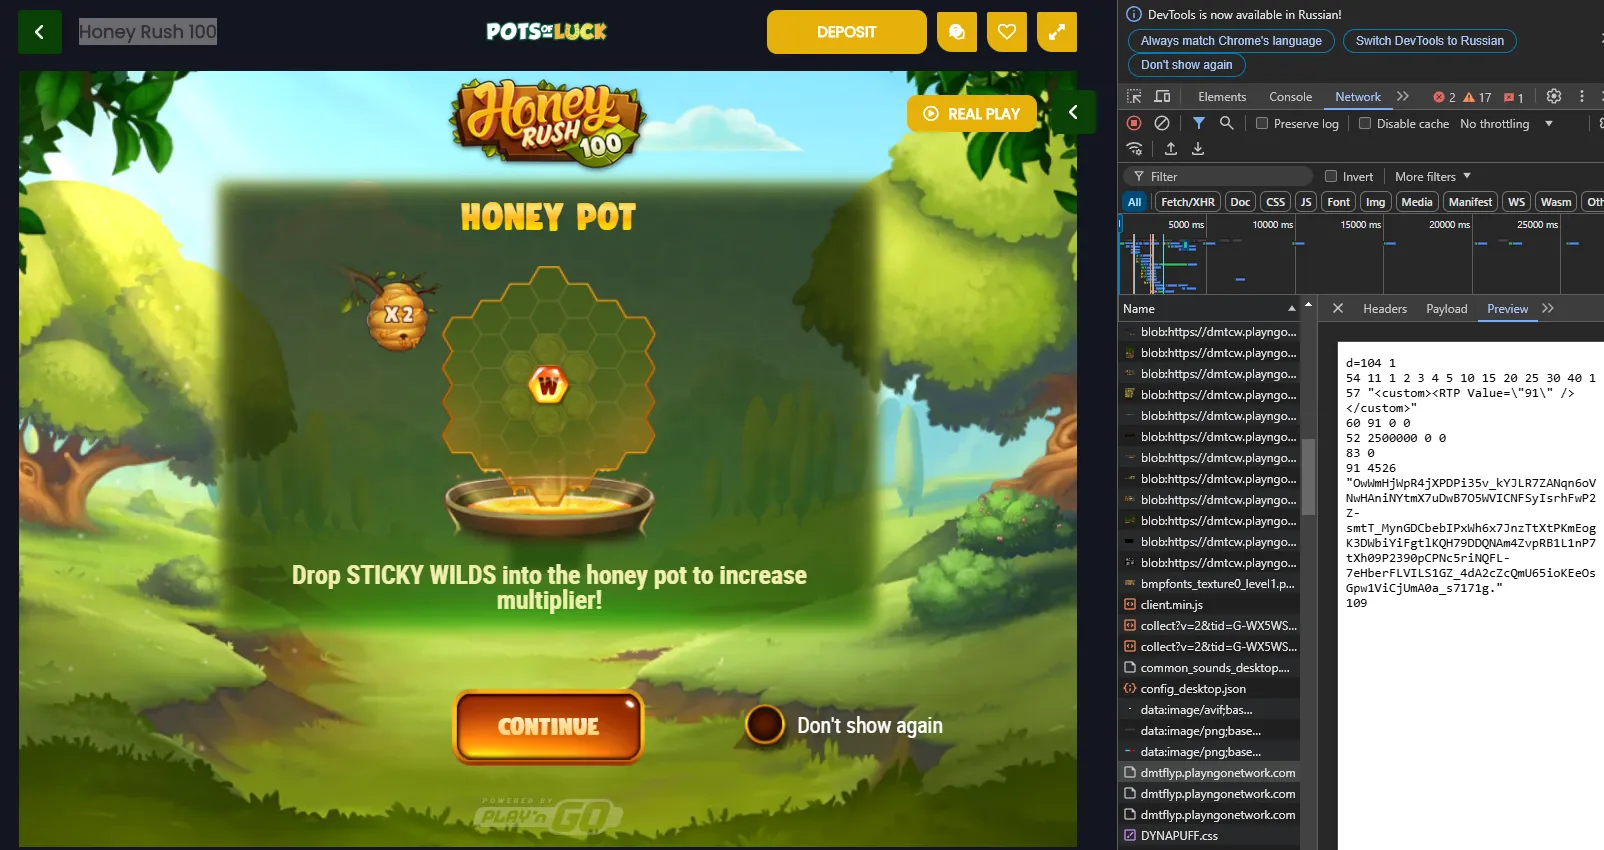Image resolution: width=1604 pixels, height=850 pixels.
Task: Click the issues count indicator
Action: (x=1514, y=98)
